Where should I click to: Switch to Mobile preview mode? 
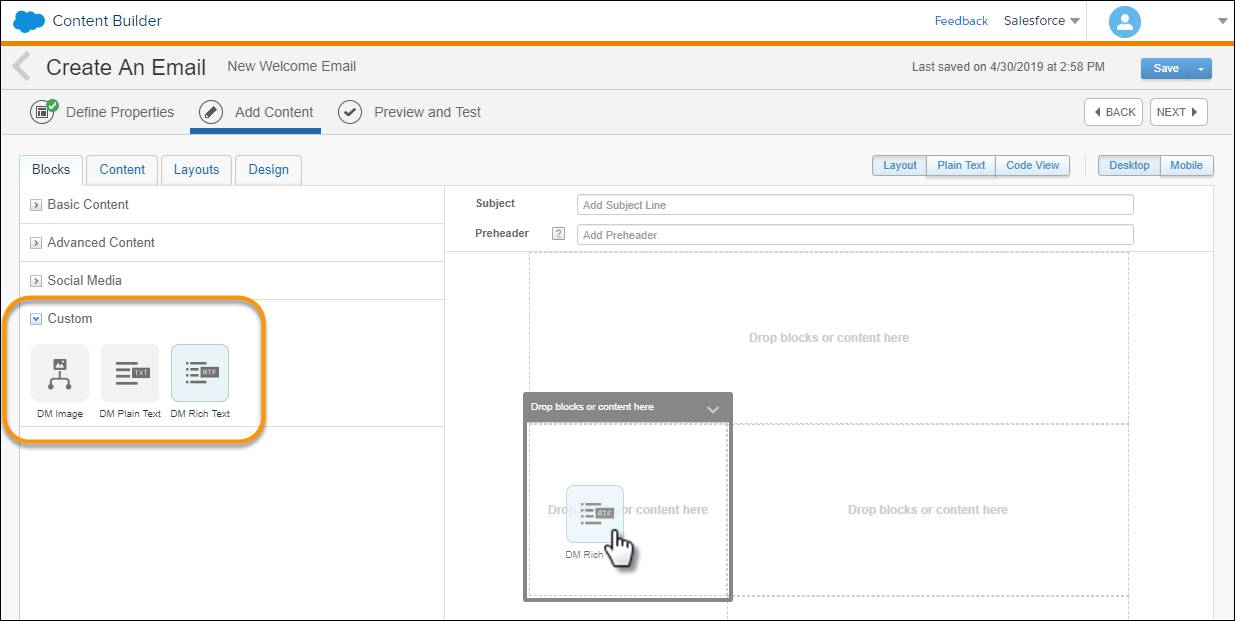click(x=1186, y=165)
